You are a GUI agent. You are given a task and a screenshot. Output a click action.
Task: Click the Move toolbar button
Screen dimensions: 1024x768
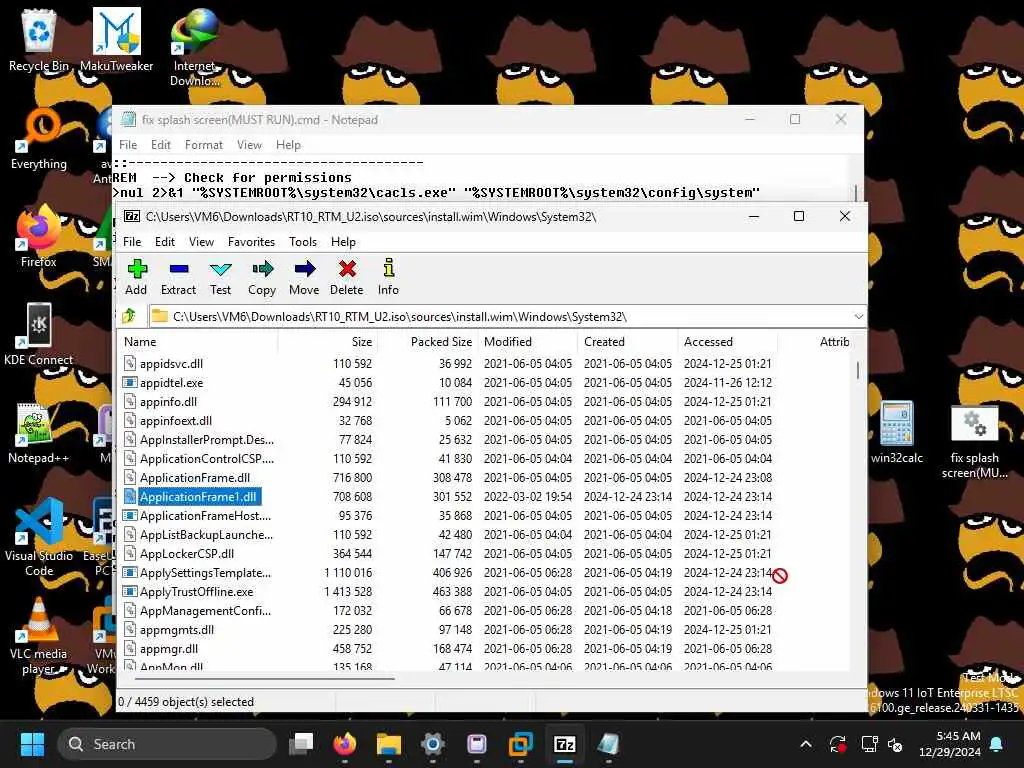(304, 277)
